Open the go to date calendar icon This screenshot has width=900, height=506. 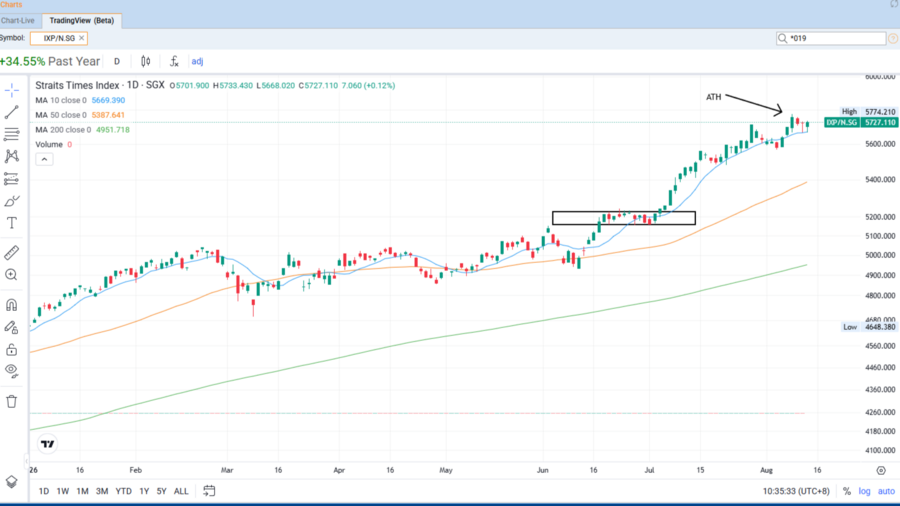[x=209, y=491]
